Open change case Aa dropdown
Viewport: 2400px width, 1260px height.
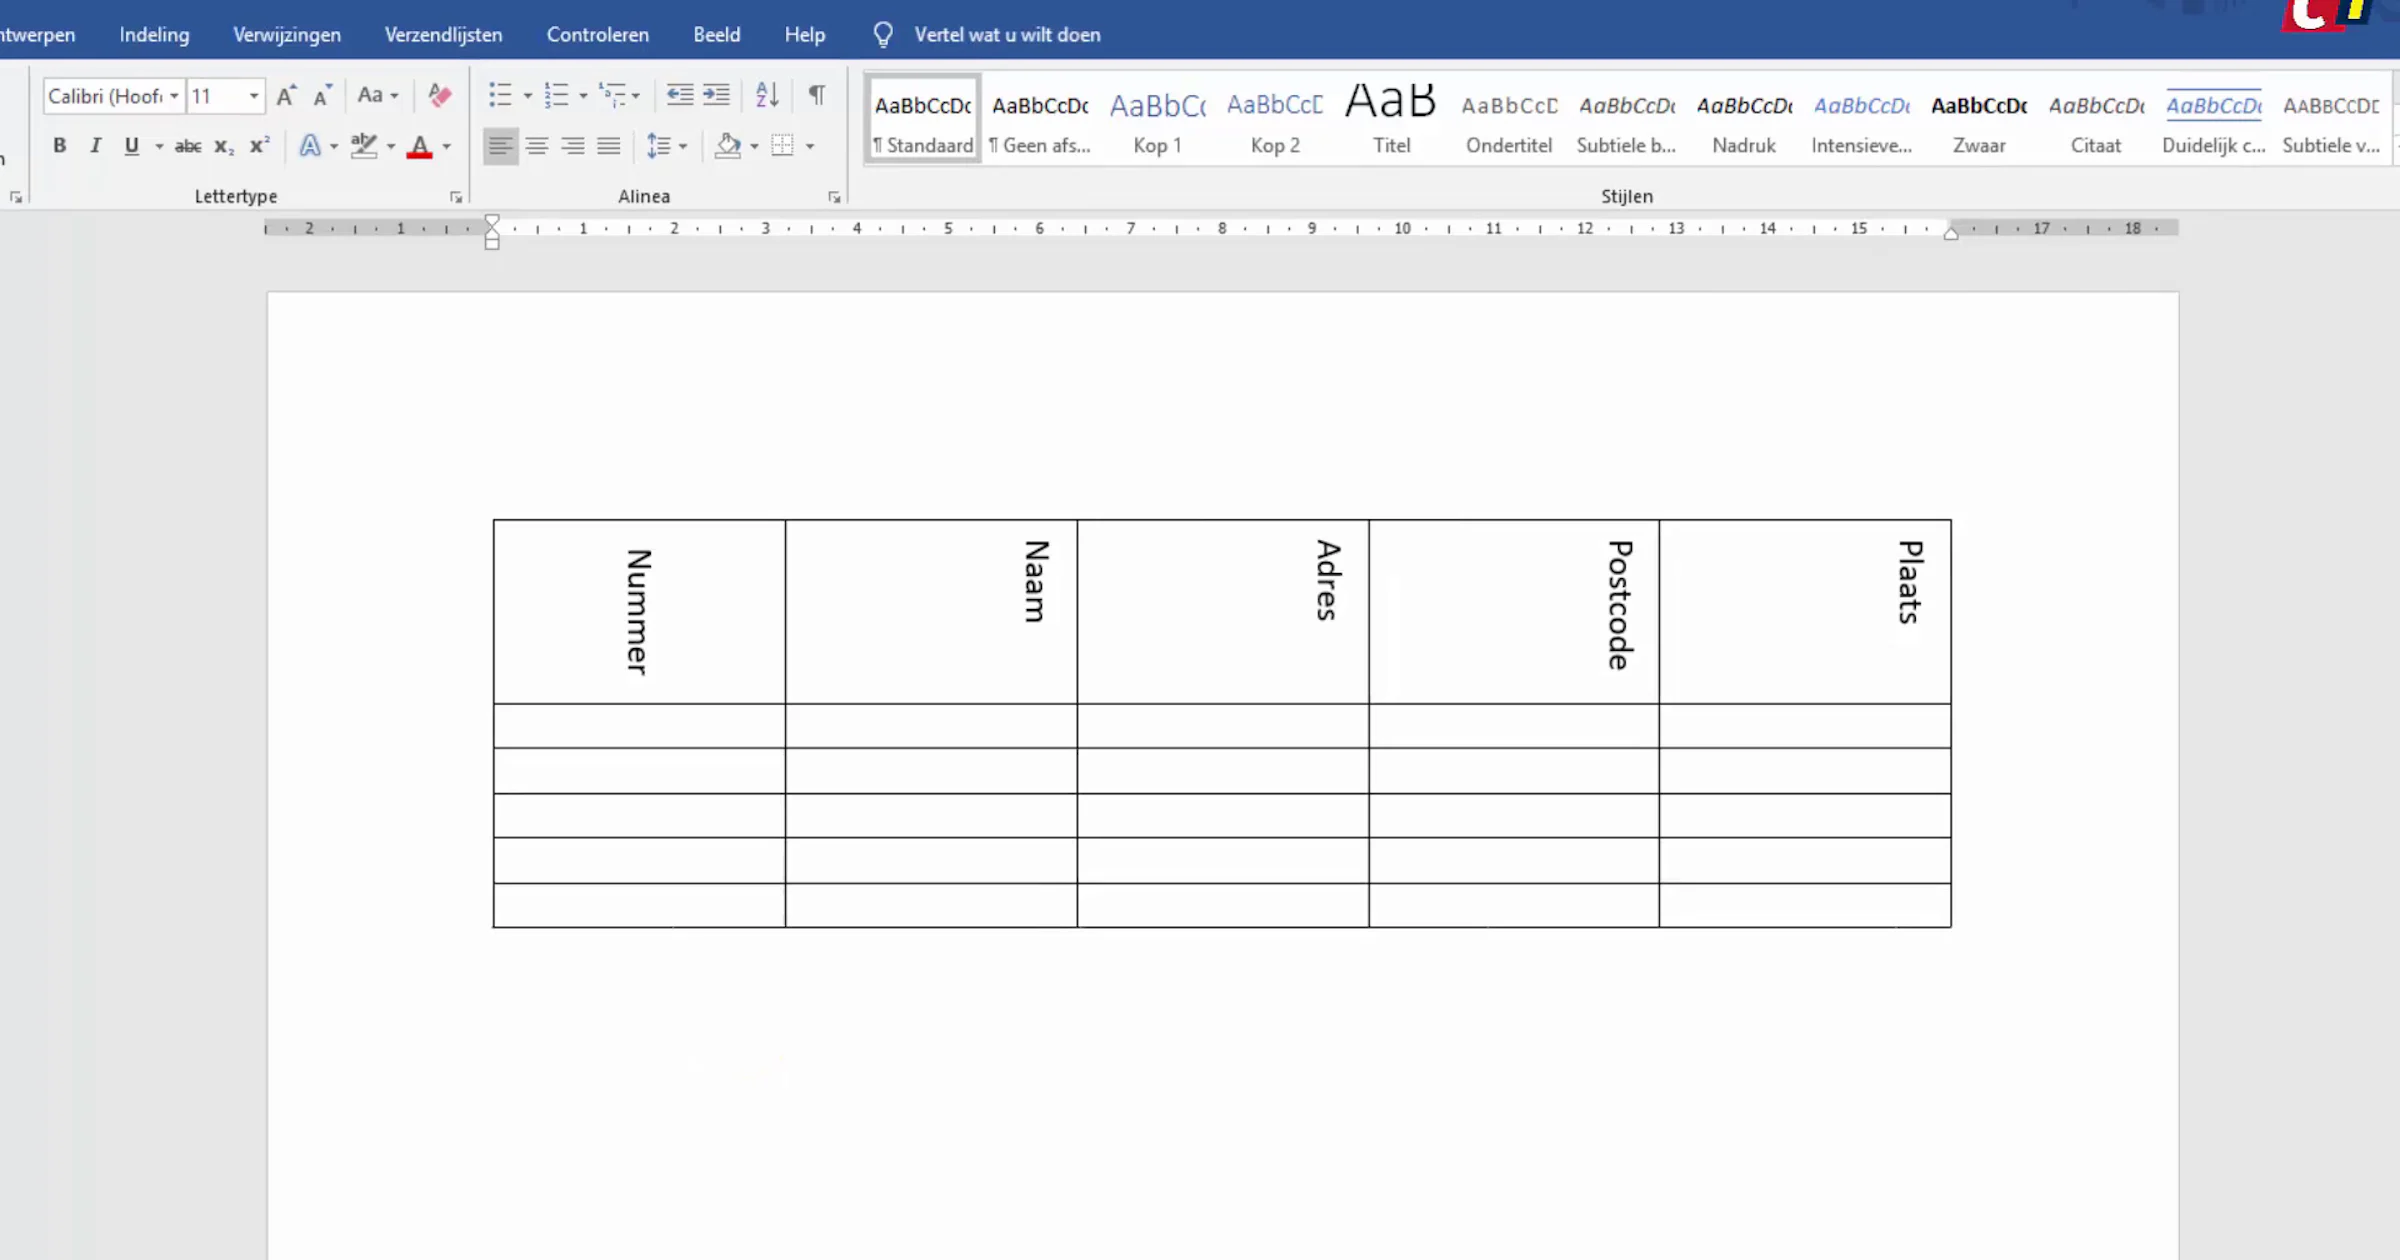point(378,96)
